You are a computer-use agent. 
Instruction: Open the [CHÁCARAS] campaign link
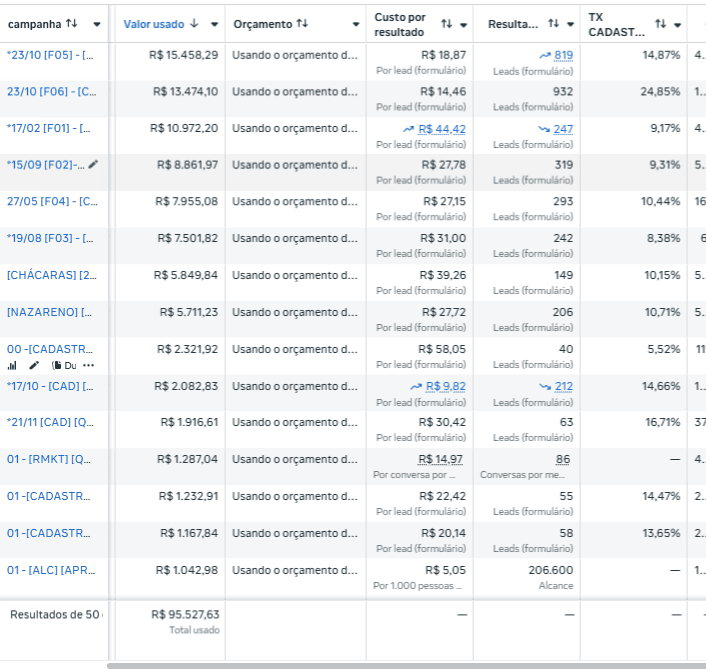coord(52,275)
